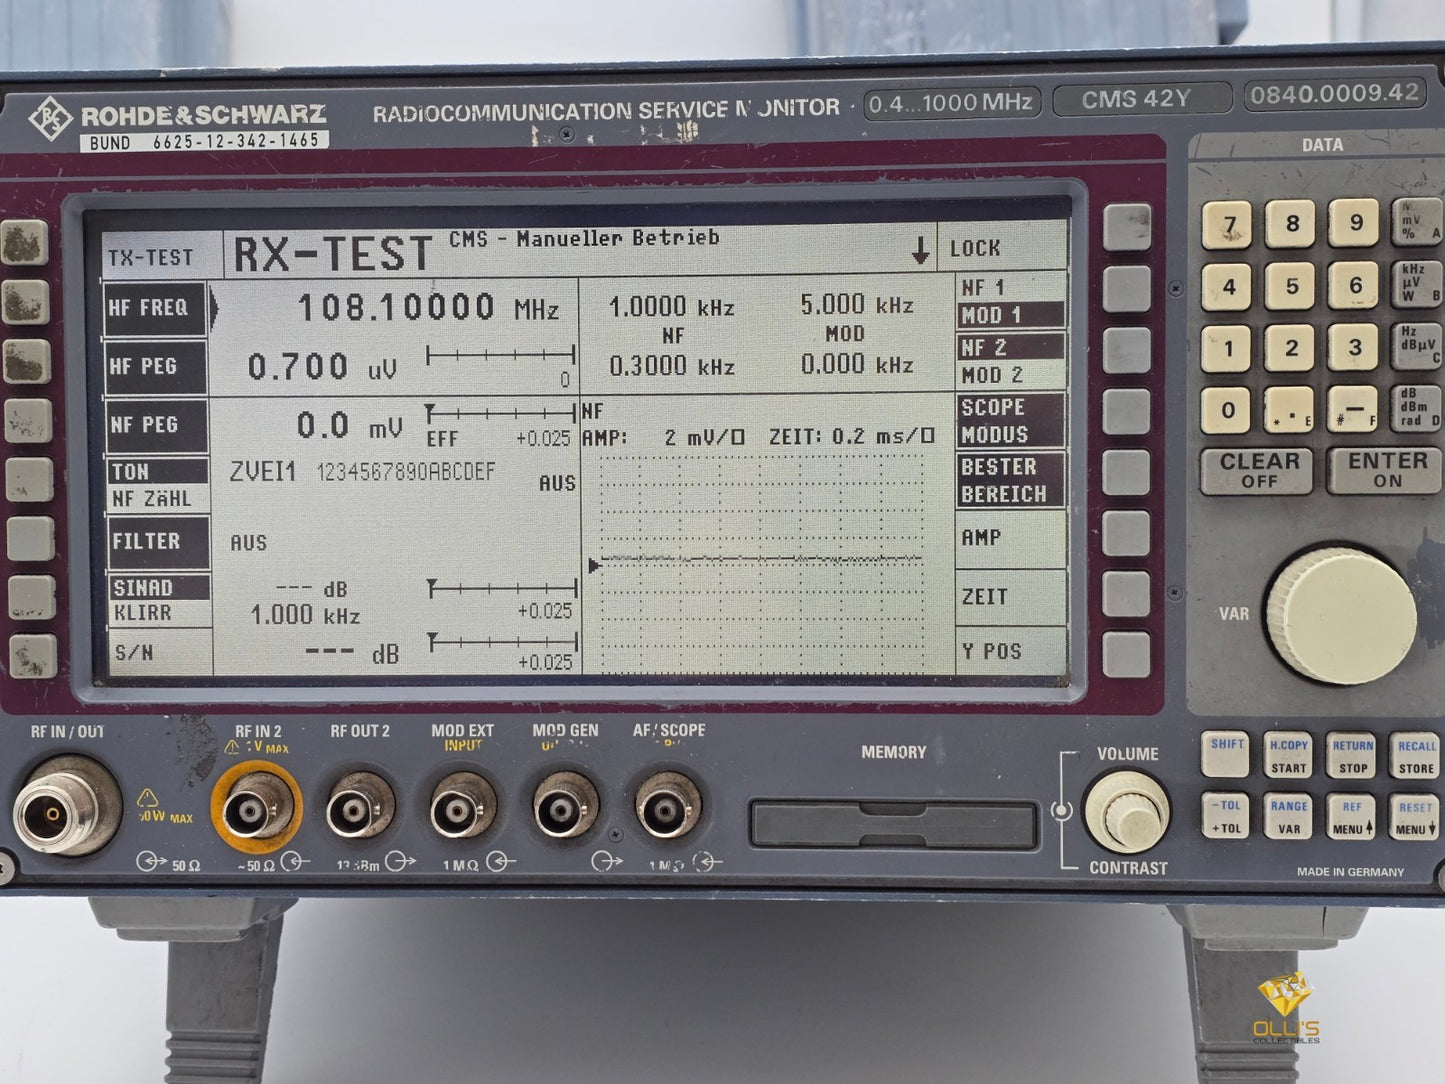This screenshot has width=1445, height=1084.
Task: Tap the 8 key on the DATA keypad
Action: [1292, 223]
